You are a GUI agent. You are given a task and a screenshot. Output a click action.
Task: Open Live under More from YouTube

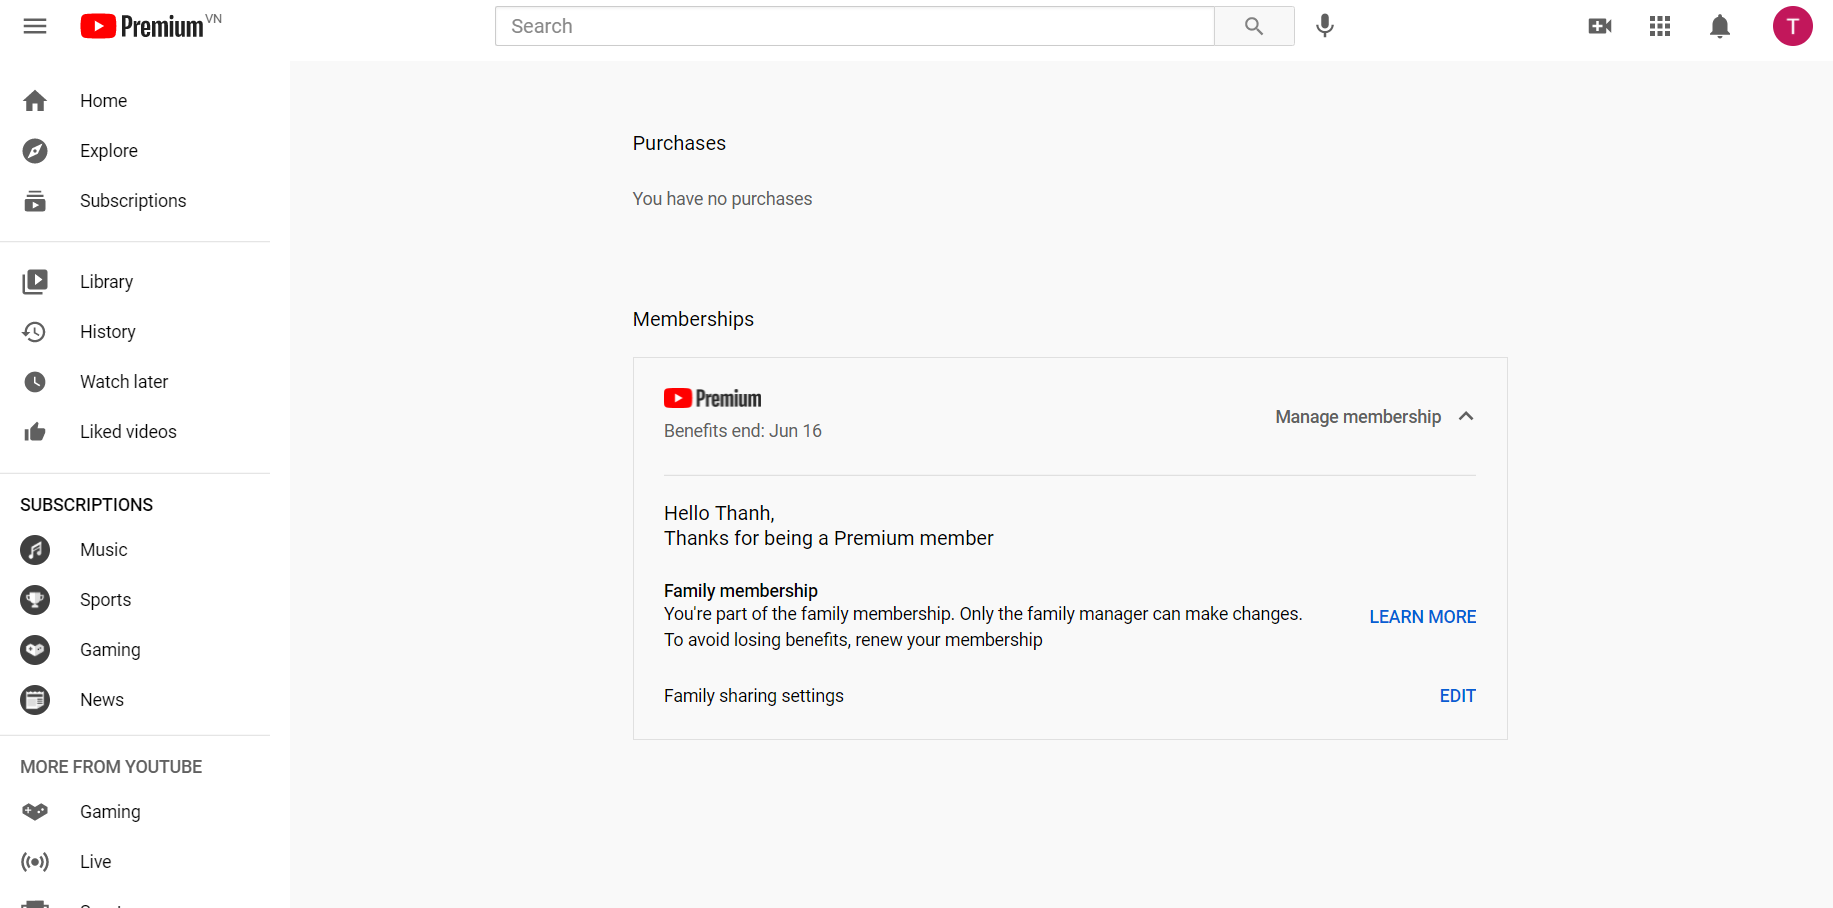pos(95,862)
